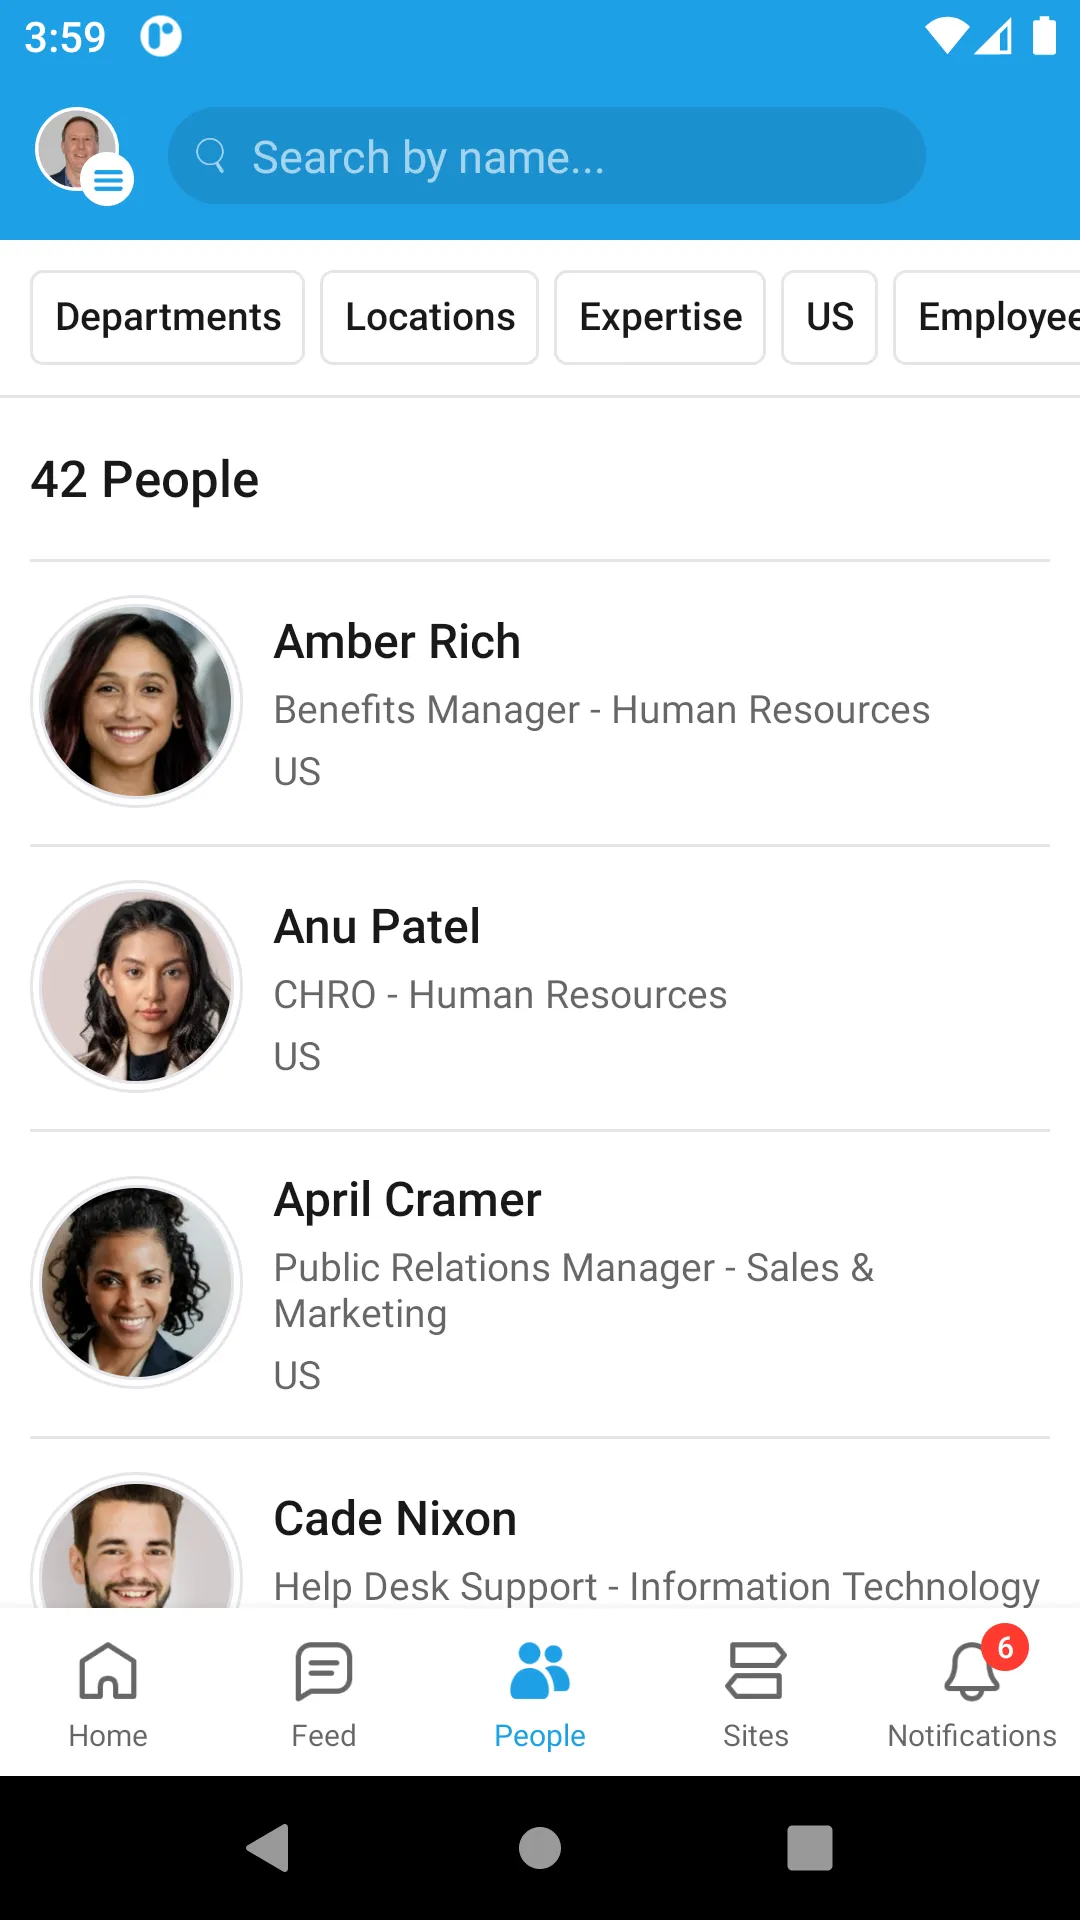Open Amber Rich's profile
Screen dimensions: 1080x1920
click(540, 703)
